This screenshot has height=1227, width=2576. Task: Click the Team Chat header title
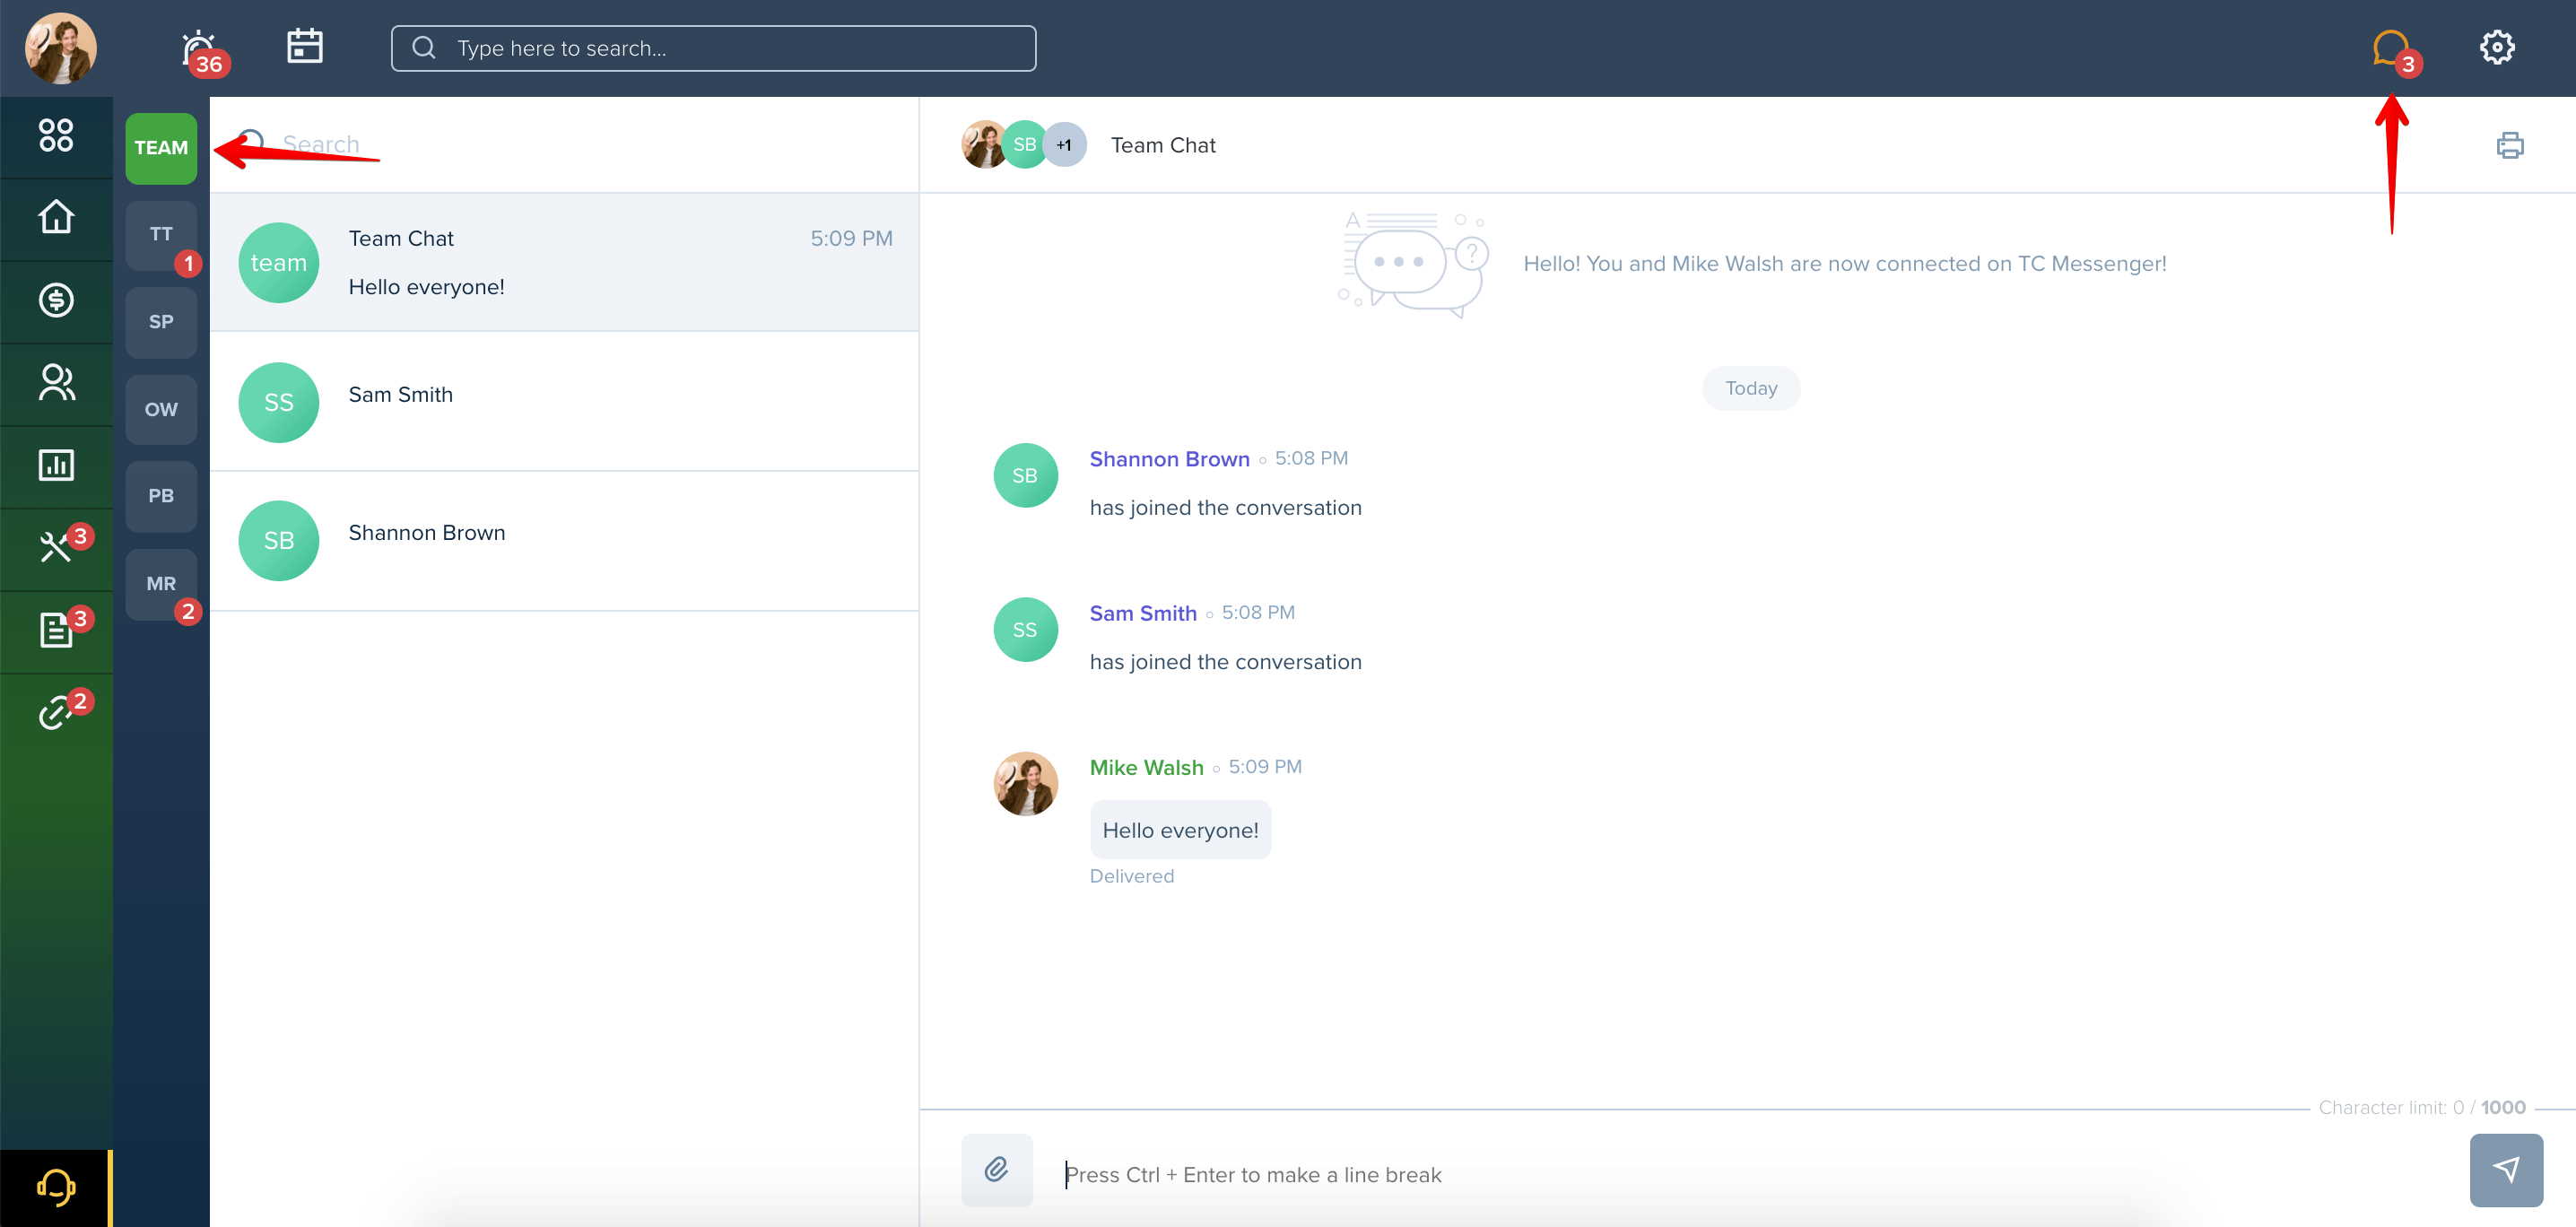pyautogui.click(x=1163, y=146)
